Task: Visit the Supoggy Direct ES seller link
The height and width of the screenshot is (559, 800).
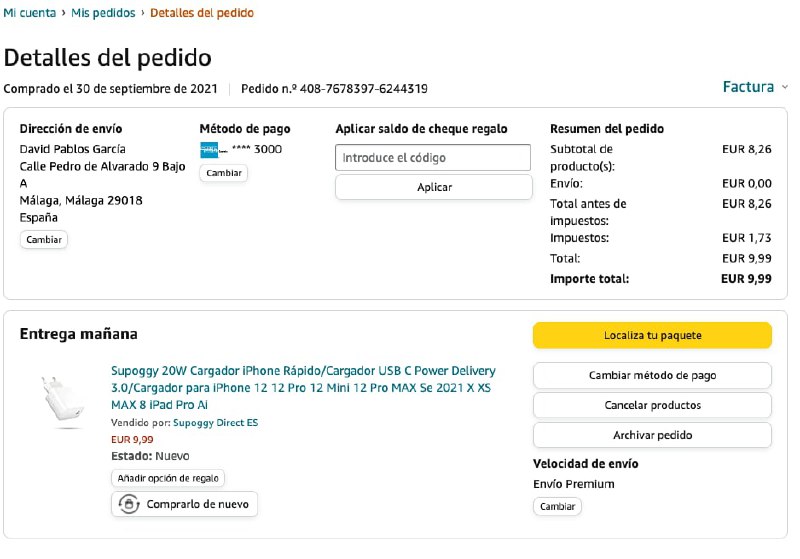Action: pyautogui.click(x=215, y=423)
